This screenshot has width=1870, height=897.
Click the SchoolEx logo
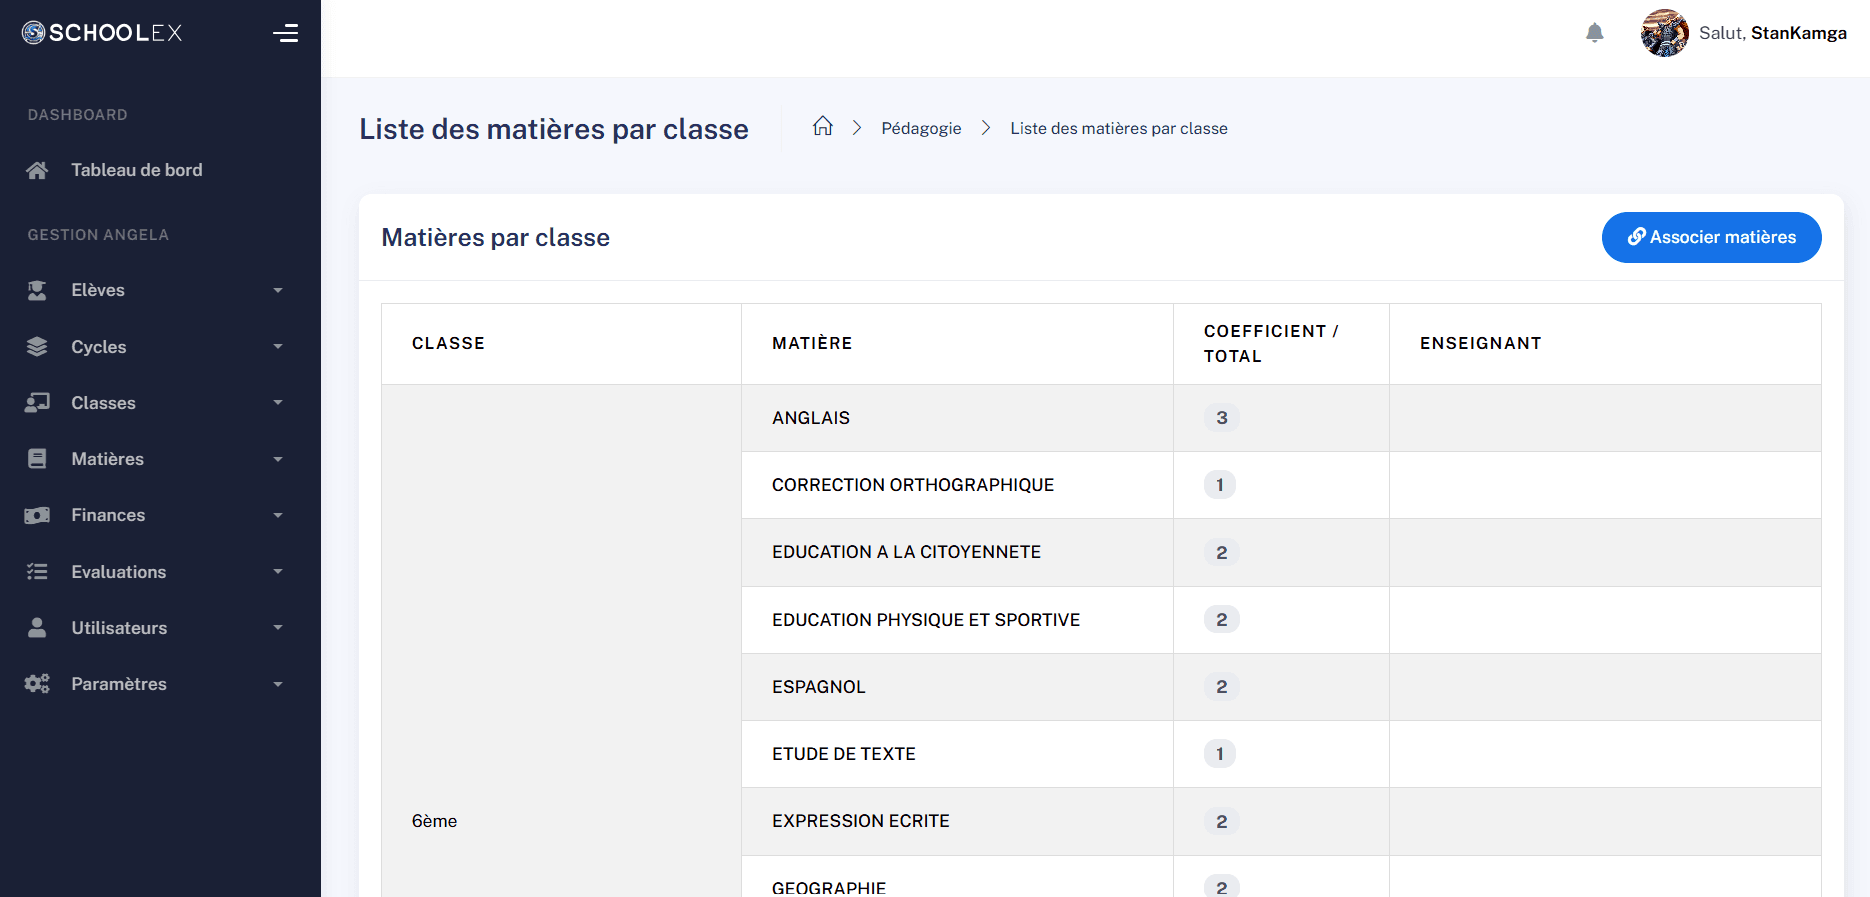[102, 33]
